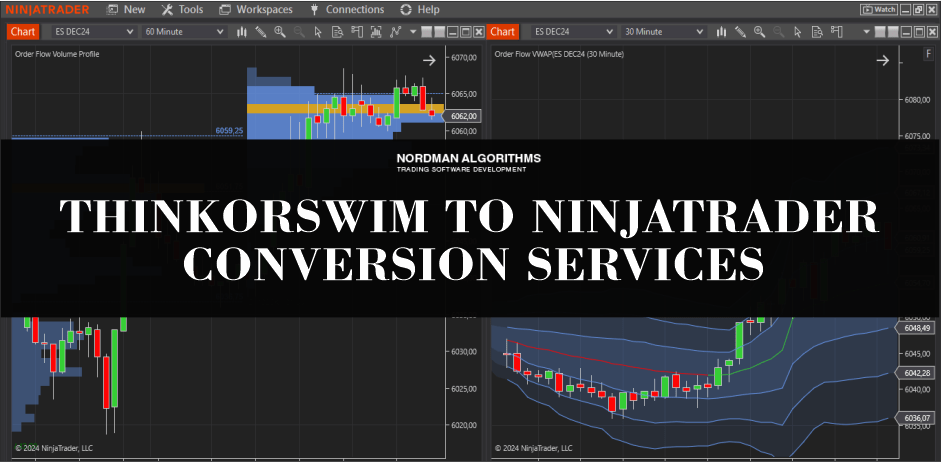The image size is (941, 462).
Task: Open the Tools menu
Action: (183, 10)
